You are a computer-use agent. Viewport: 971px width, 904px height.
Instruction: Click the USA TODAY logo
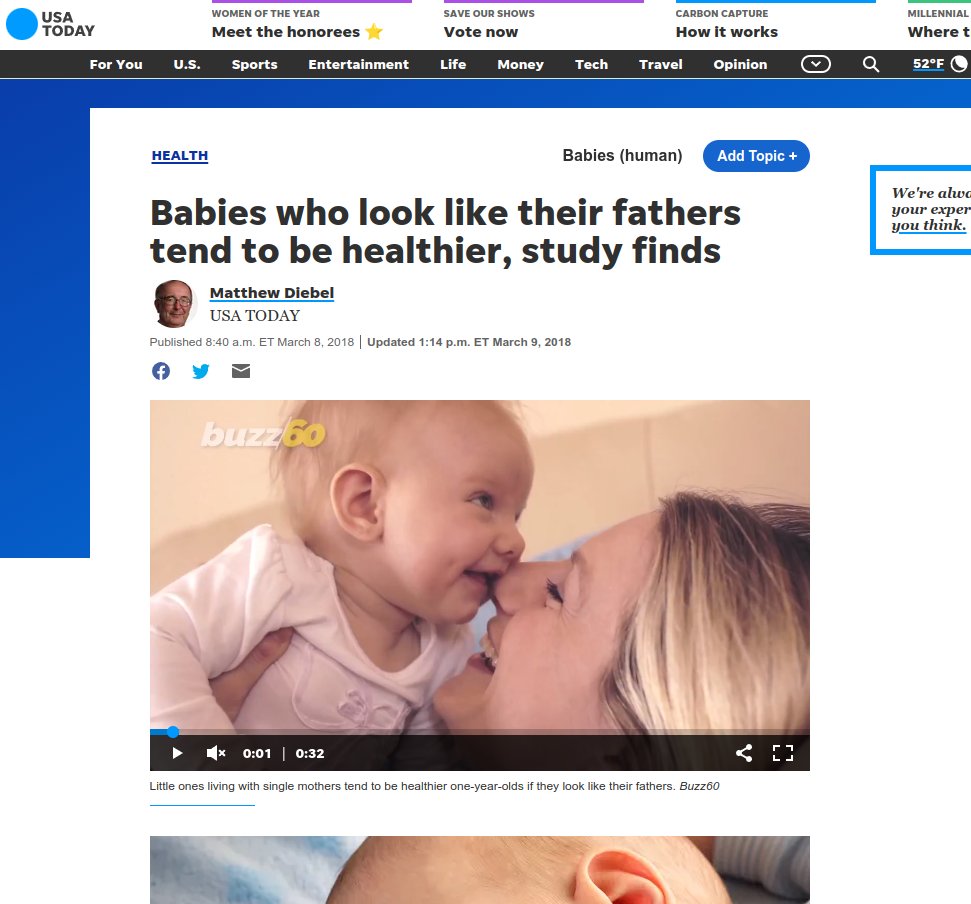click(x=50, y=24)
